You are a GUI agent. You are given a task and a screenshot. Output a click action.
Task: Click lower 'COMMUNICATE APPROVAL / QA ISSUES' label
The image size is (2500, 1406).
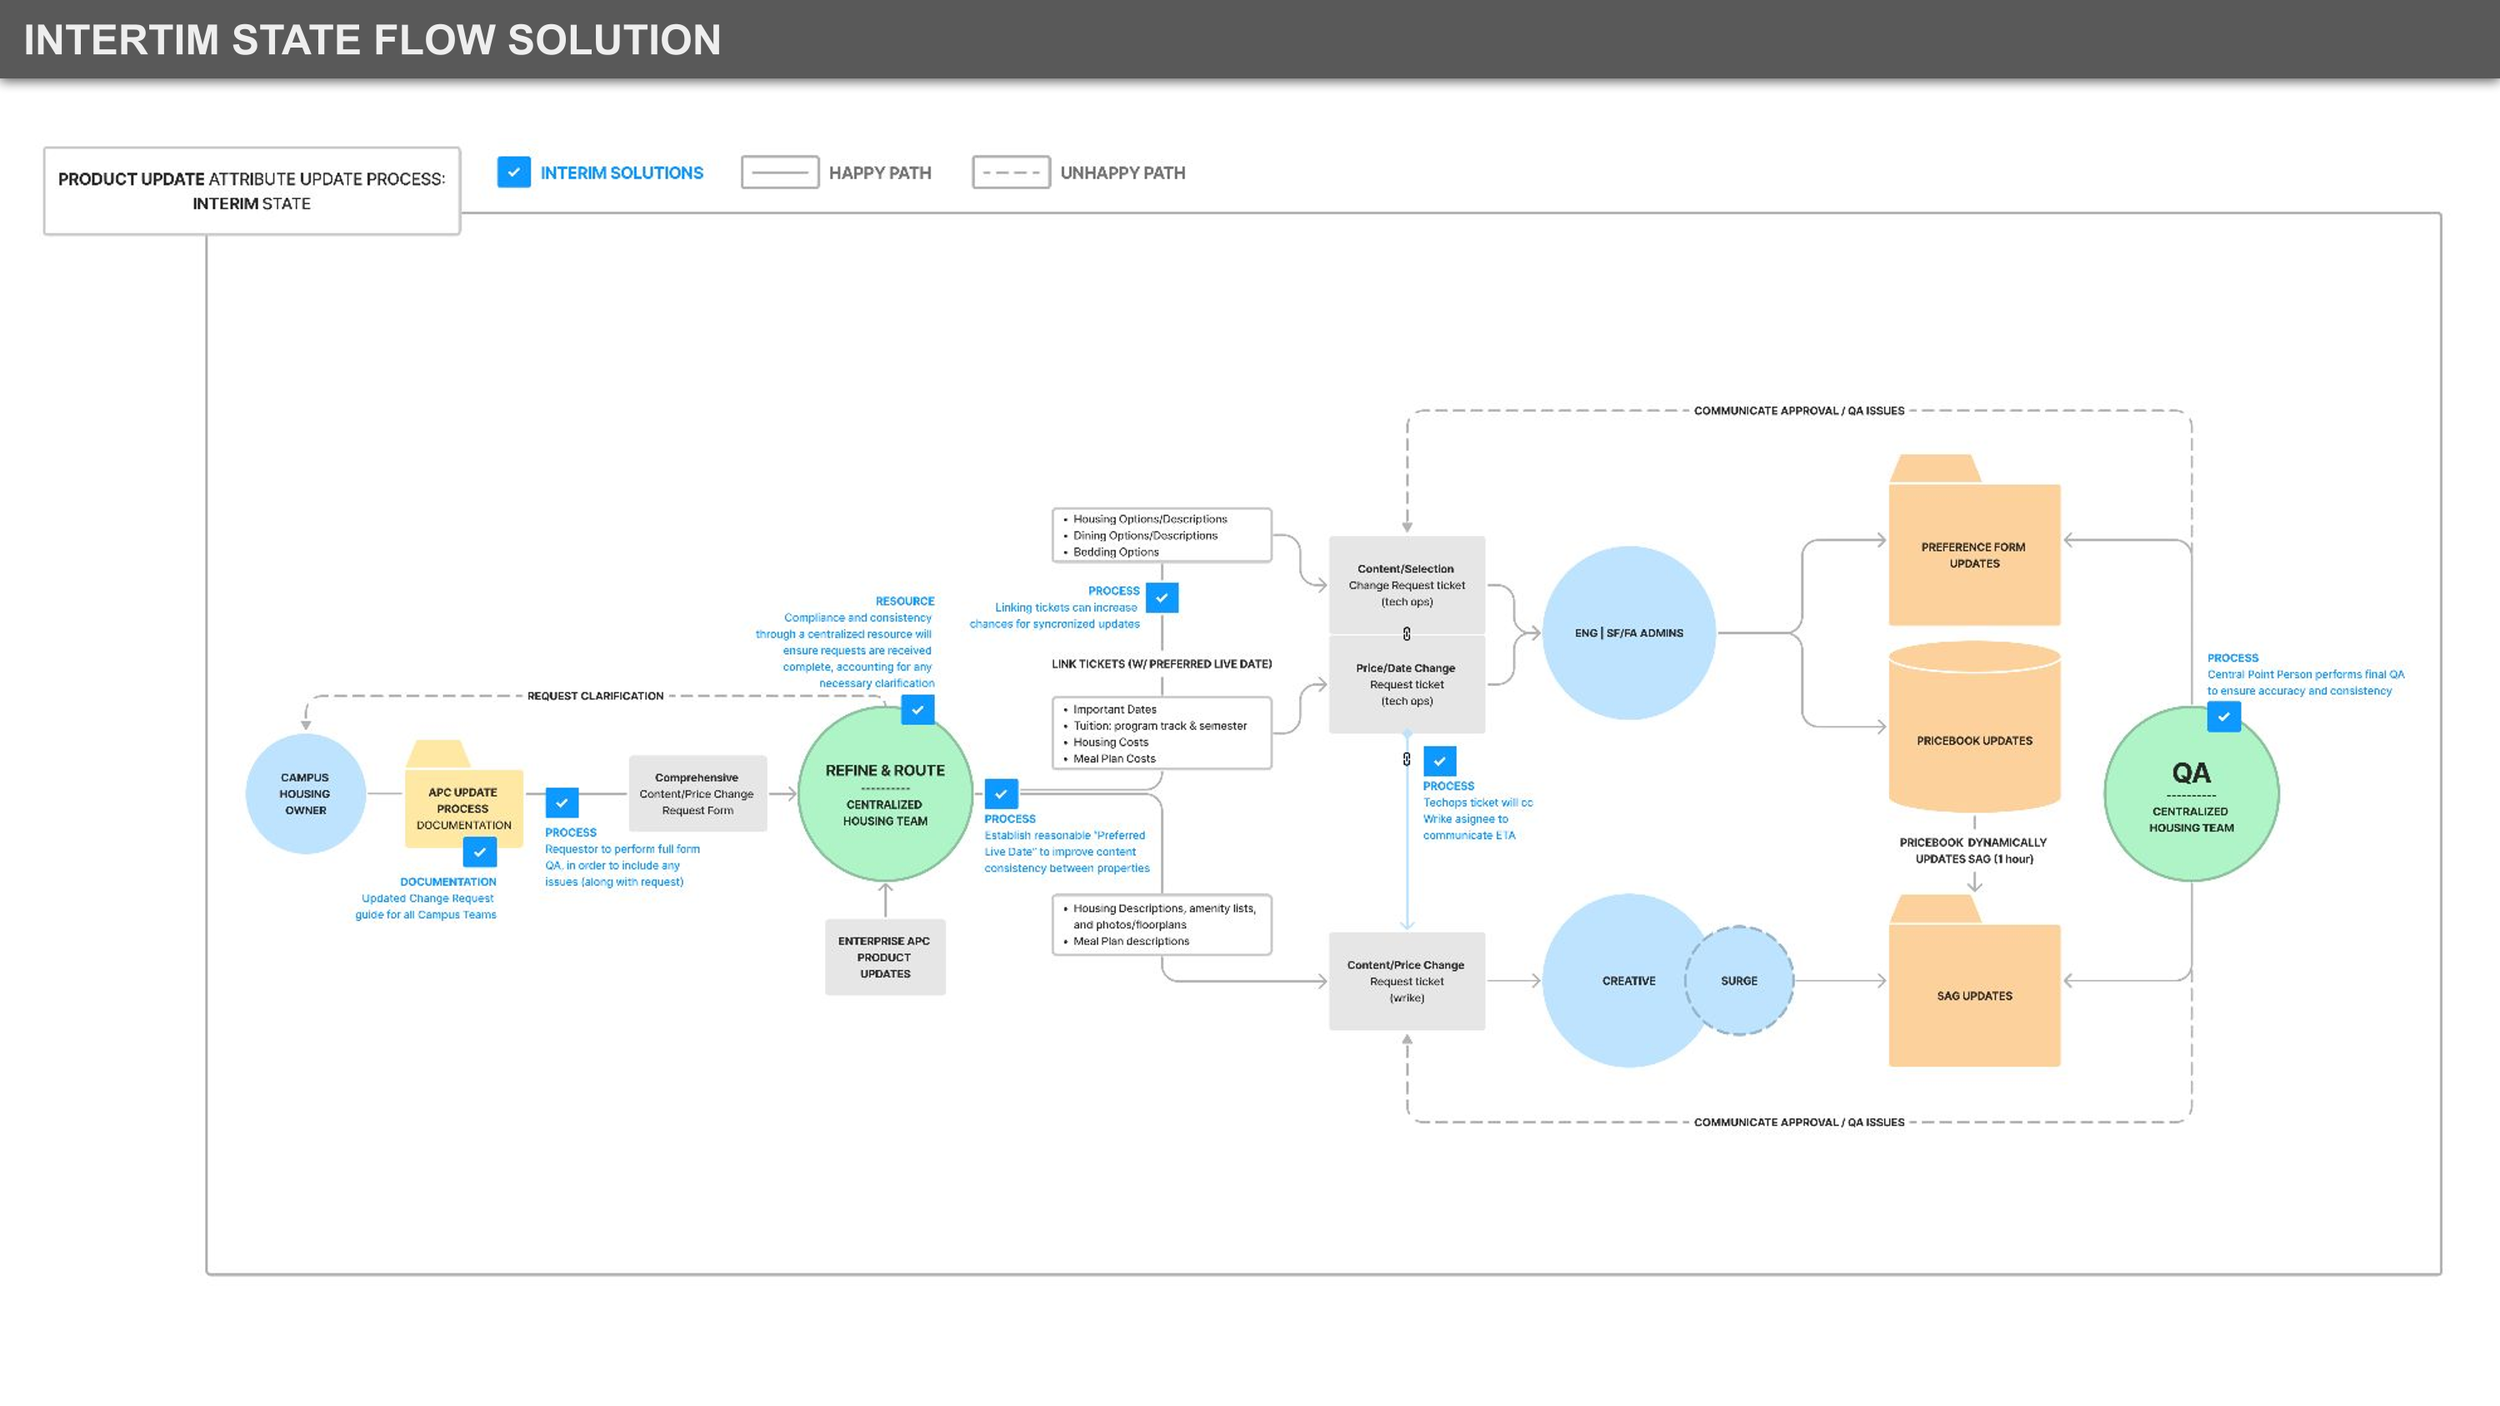[1799, 1122]
